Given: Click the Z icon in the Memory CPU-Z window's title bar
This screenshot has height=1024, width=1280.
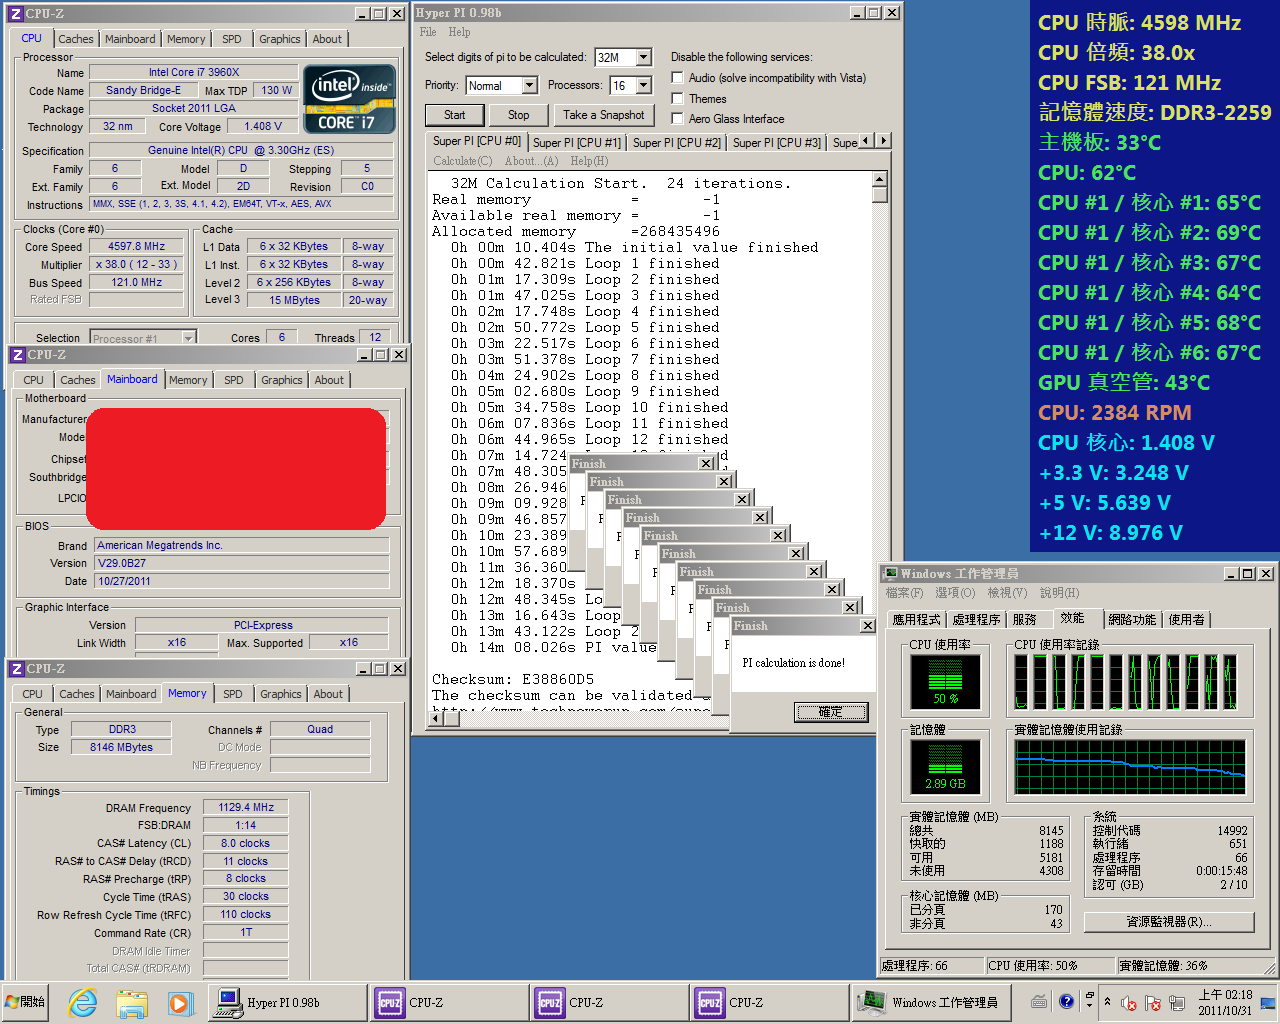Looking at the screenshot, I should tap(17, 669).
